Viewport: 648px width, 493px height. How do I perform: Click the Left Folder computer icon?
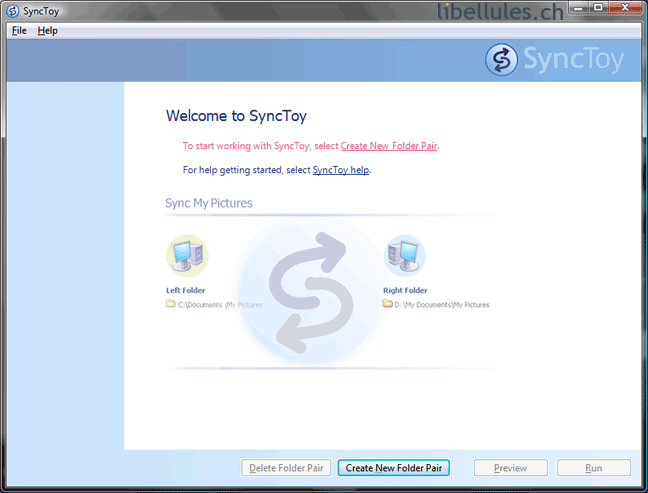[x=187, y=255]
